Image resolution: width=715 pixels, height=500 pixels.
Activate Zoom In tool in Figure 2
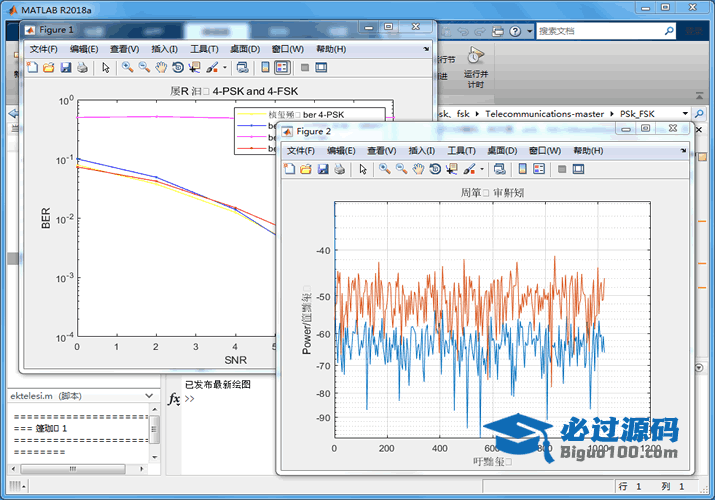tap(385, 169)
